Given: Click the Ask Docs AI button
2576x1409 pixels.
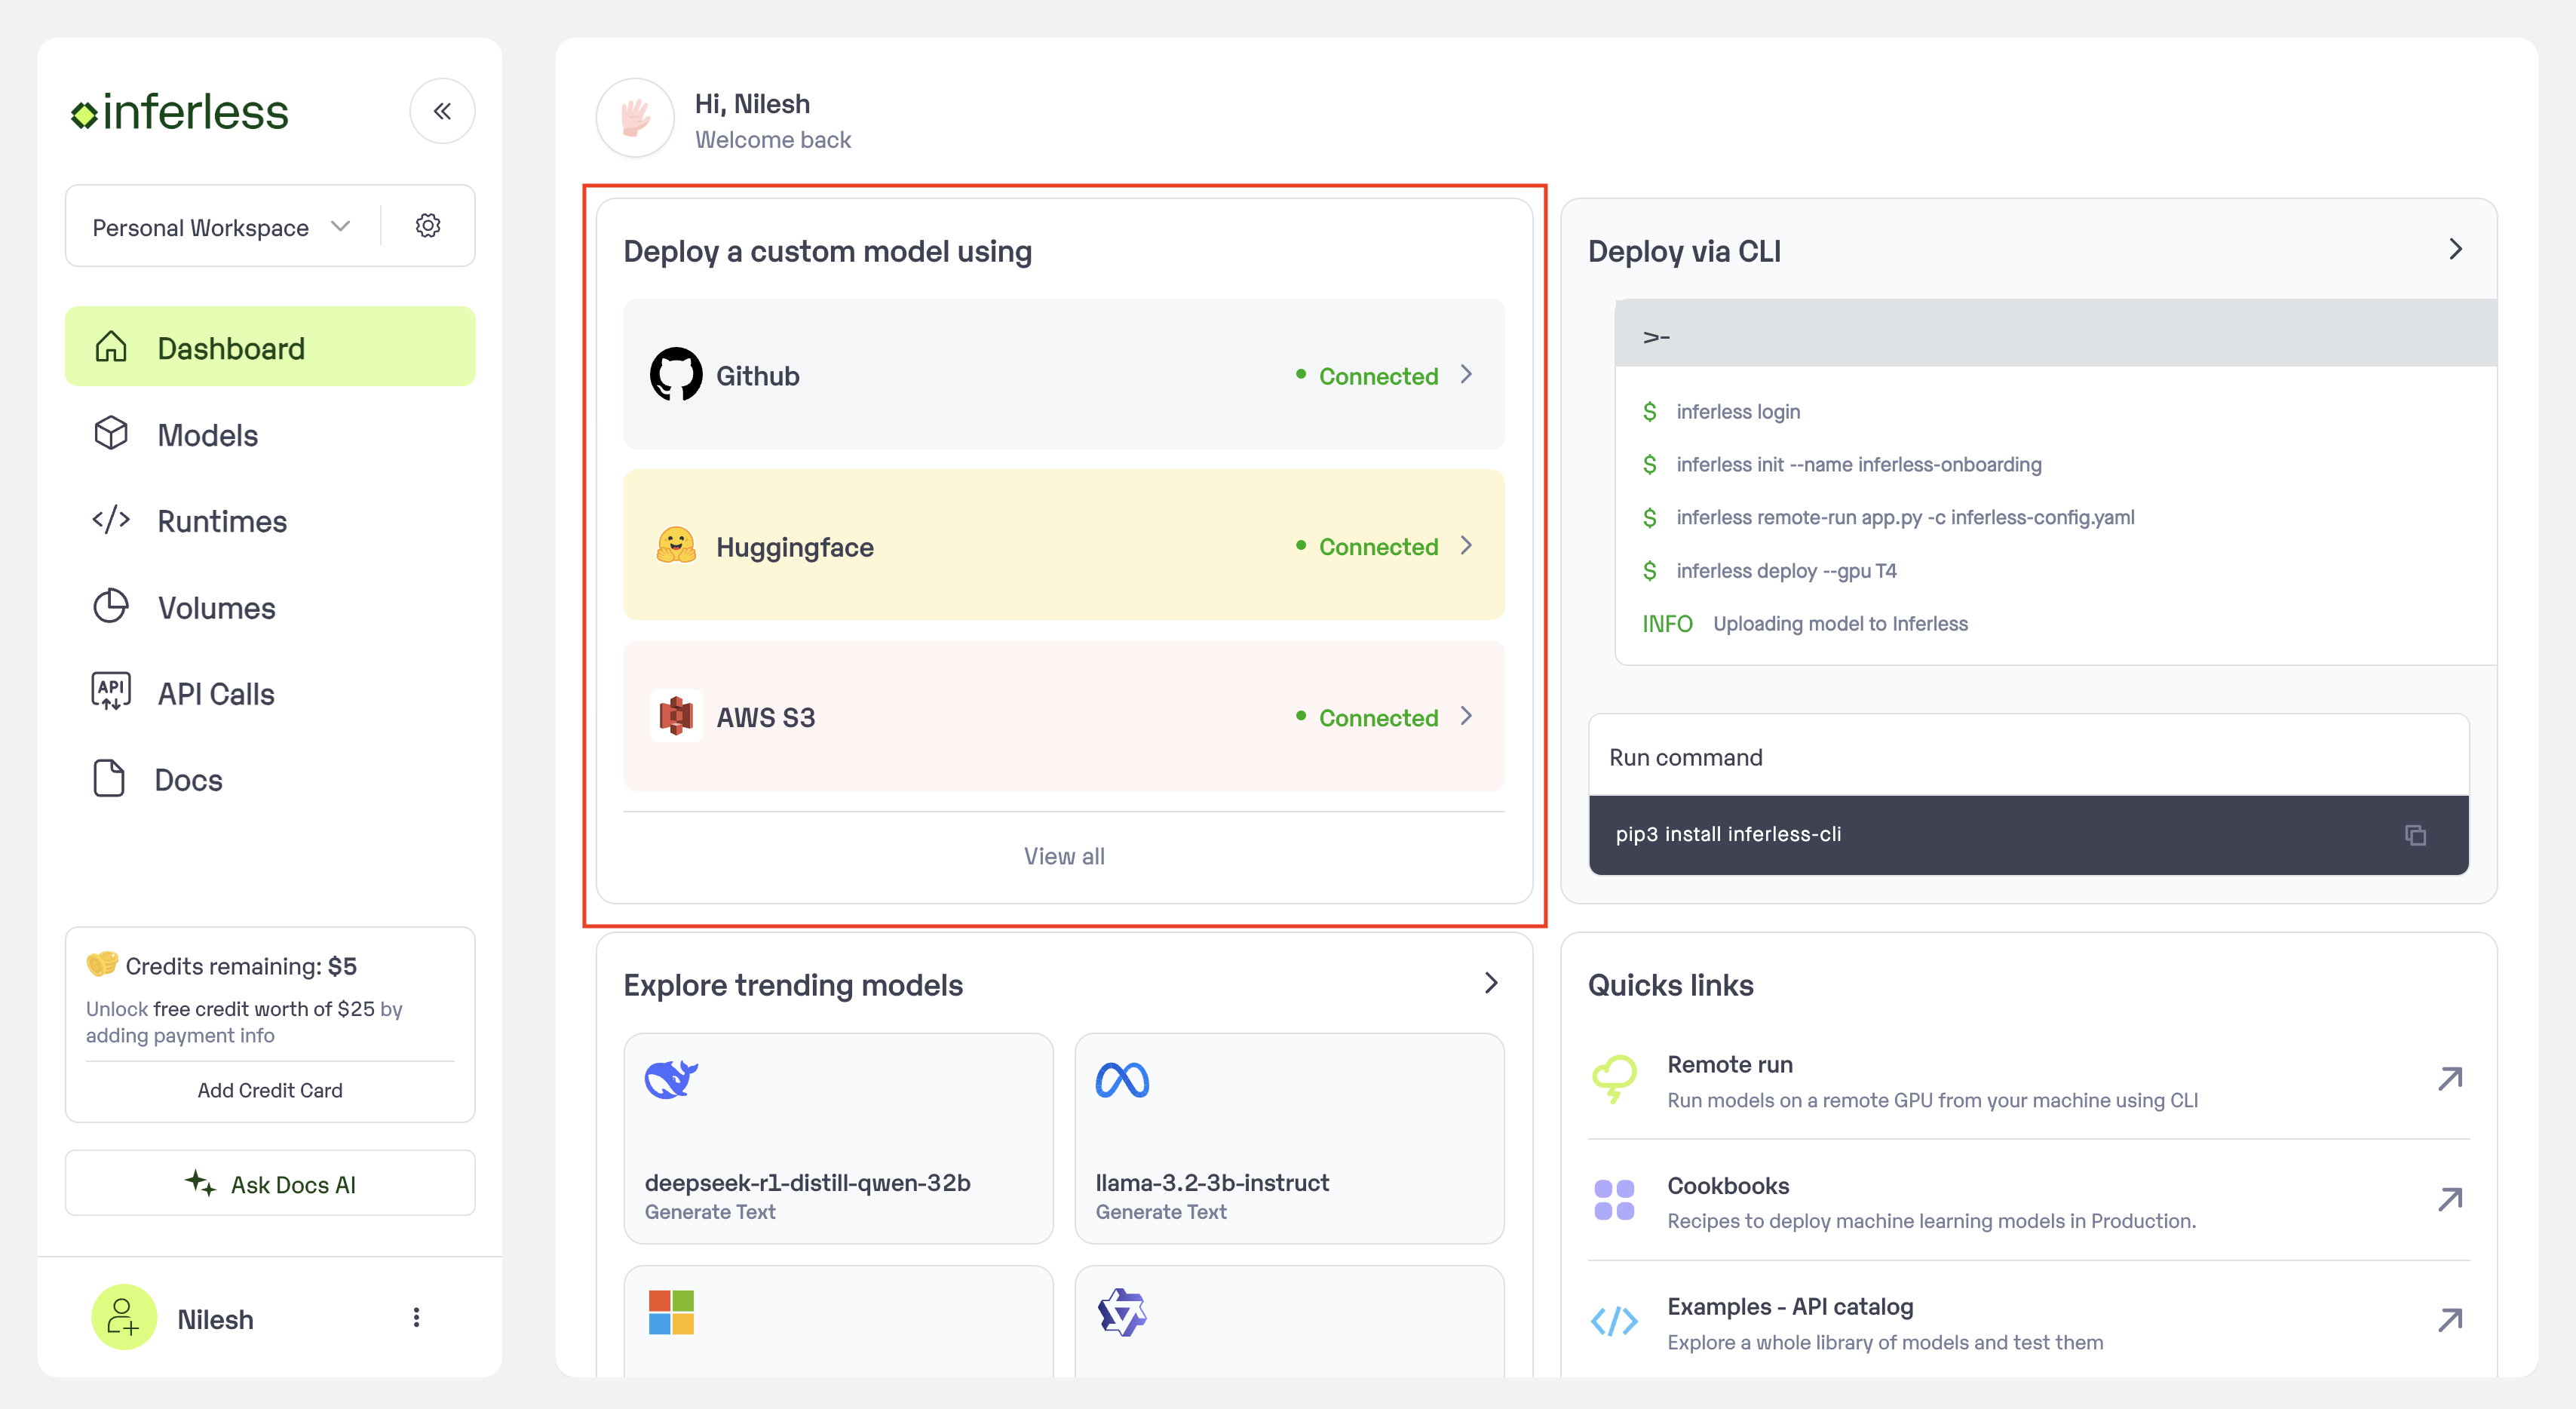Looking at the screenshot, I should coord(270,1184).
